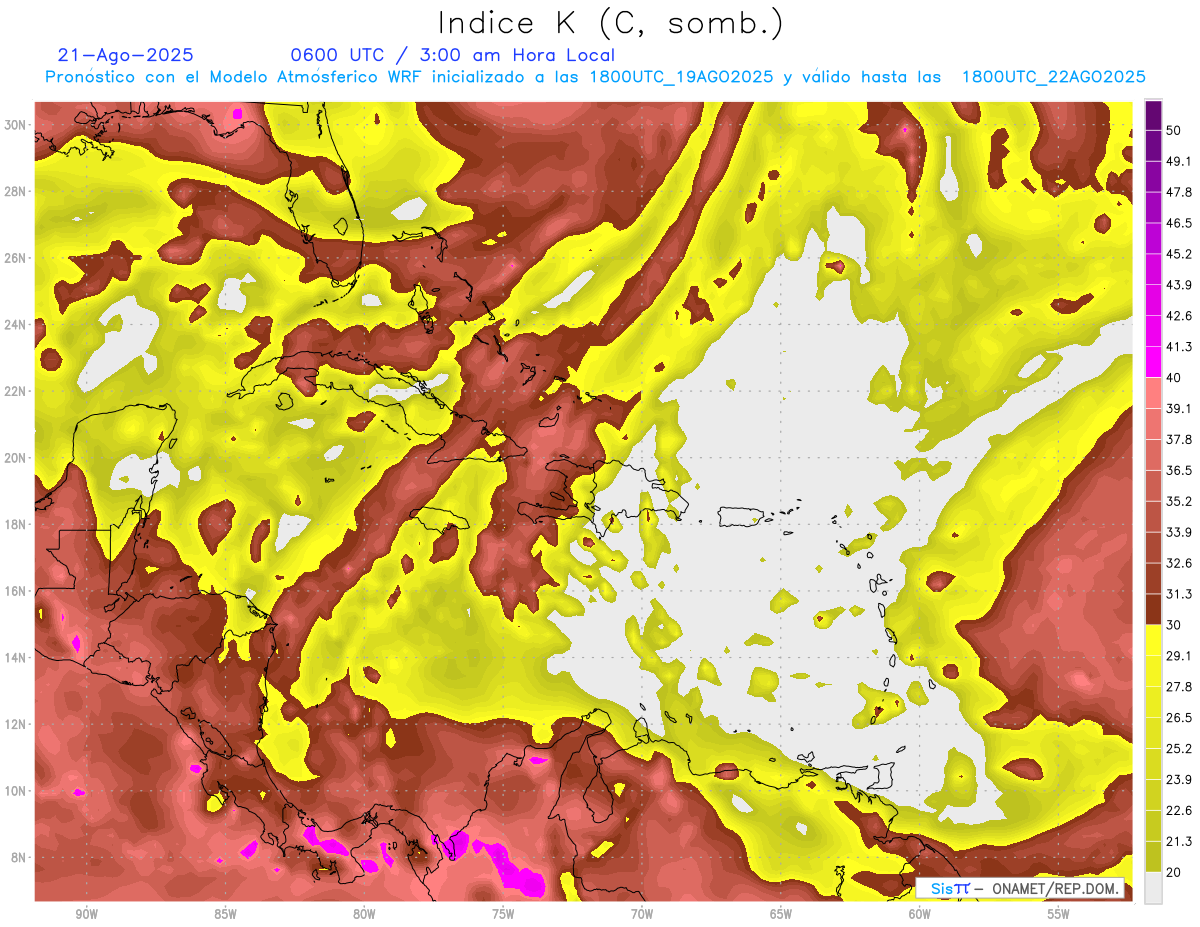
Task: Click the color bar value '30'
Action: [x=1174, y=625]
